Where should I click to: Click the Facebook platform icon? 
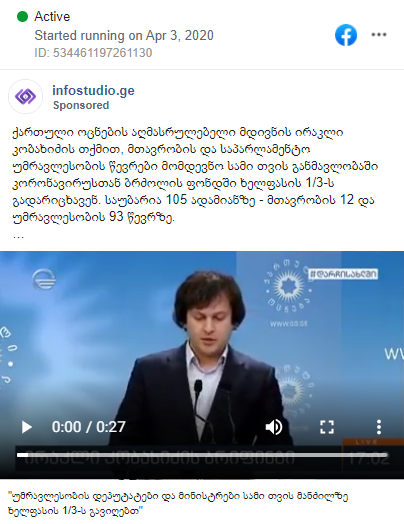346,35
